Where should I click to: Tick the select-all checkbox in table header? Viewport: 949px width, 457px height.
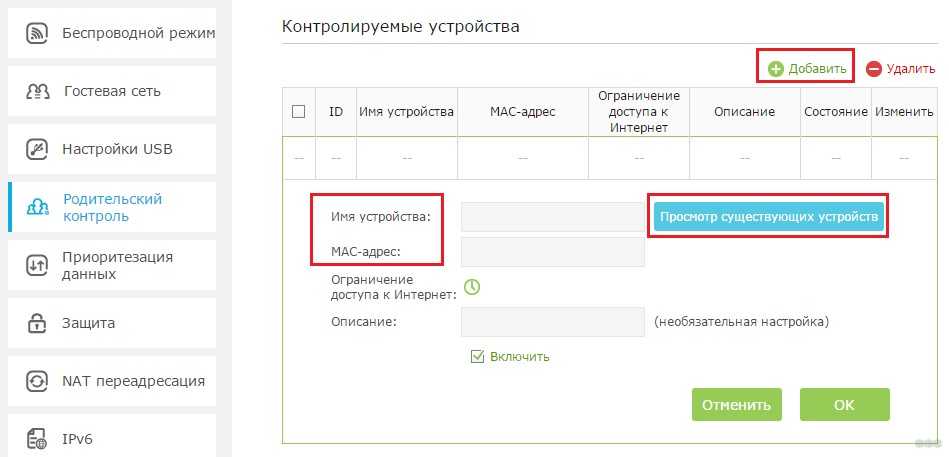click(298, 112)
